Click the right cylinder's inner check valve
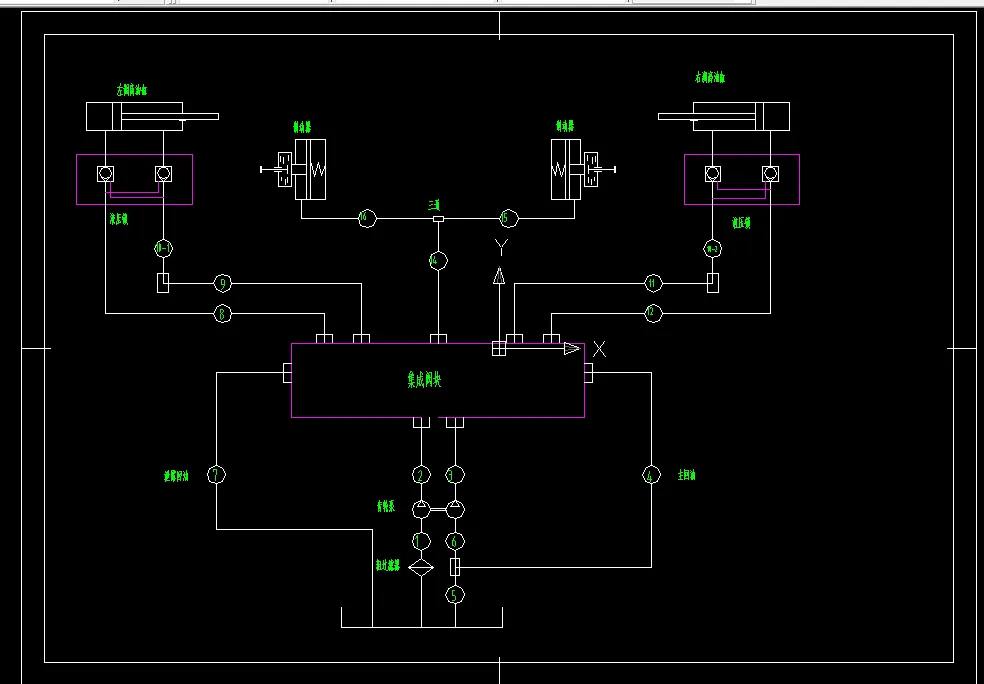The height and width of the screenshot is (684, 984). (712, 174)
